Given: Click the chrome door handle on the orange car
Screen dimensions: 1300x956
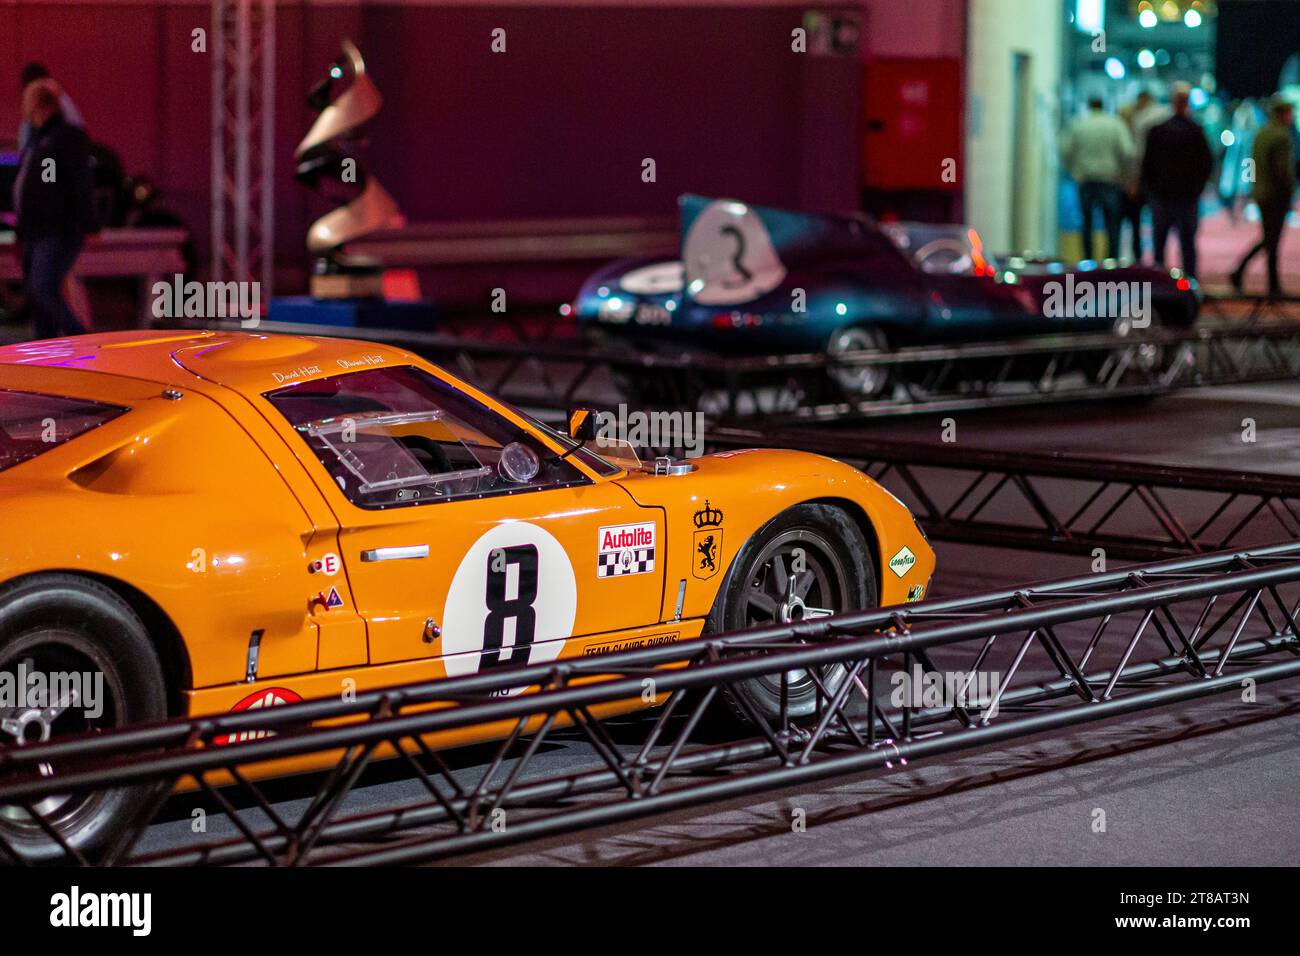Looking at the screenshot, I should (x=394, y=552).
